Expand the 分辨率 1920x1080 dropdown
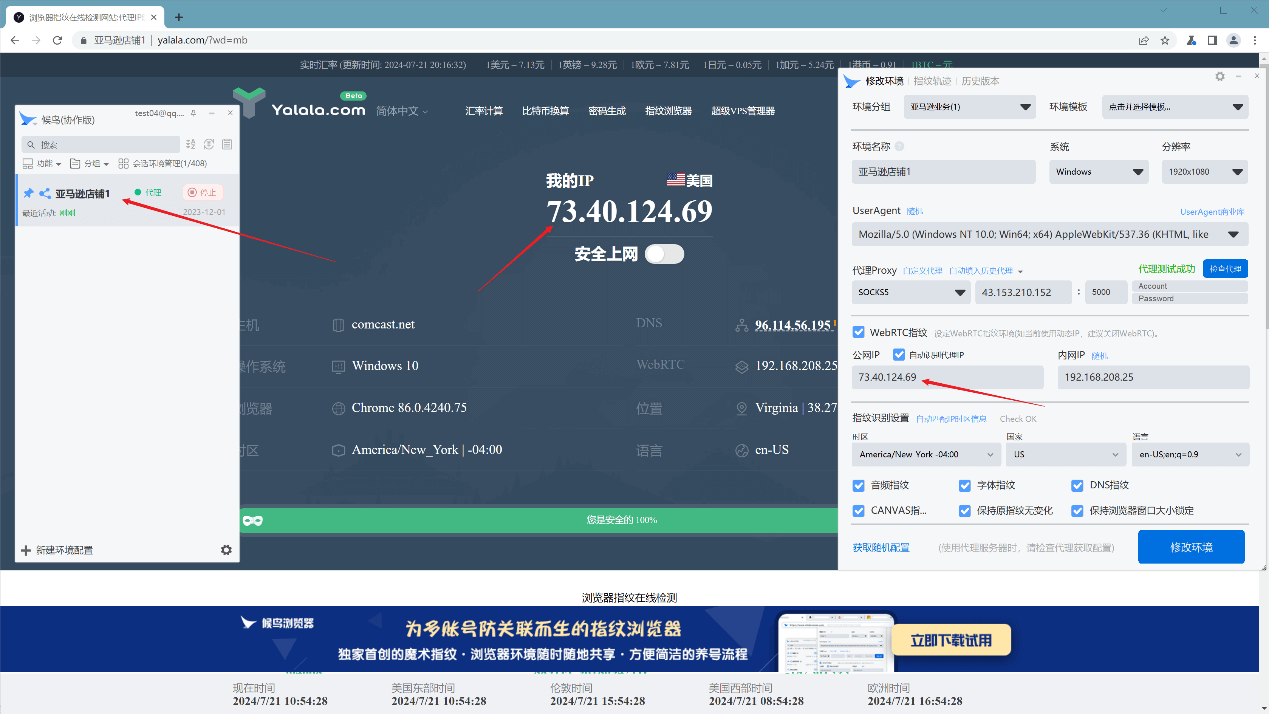Screen dimensions: 1269x714 click(1204, 171)
